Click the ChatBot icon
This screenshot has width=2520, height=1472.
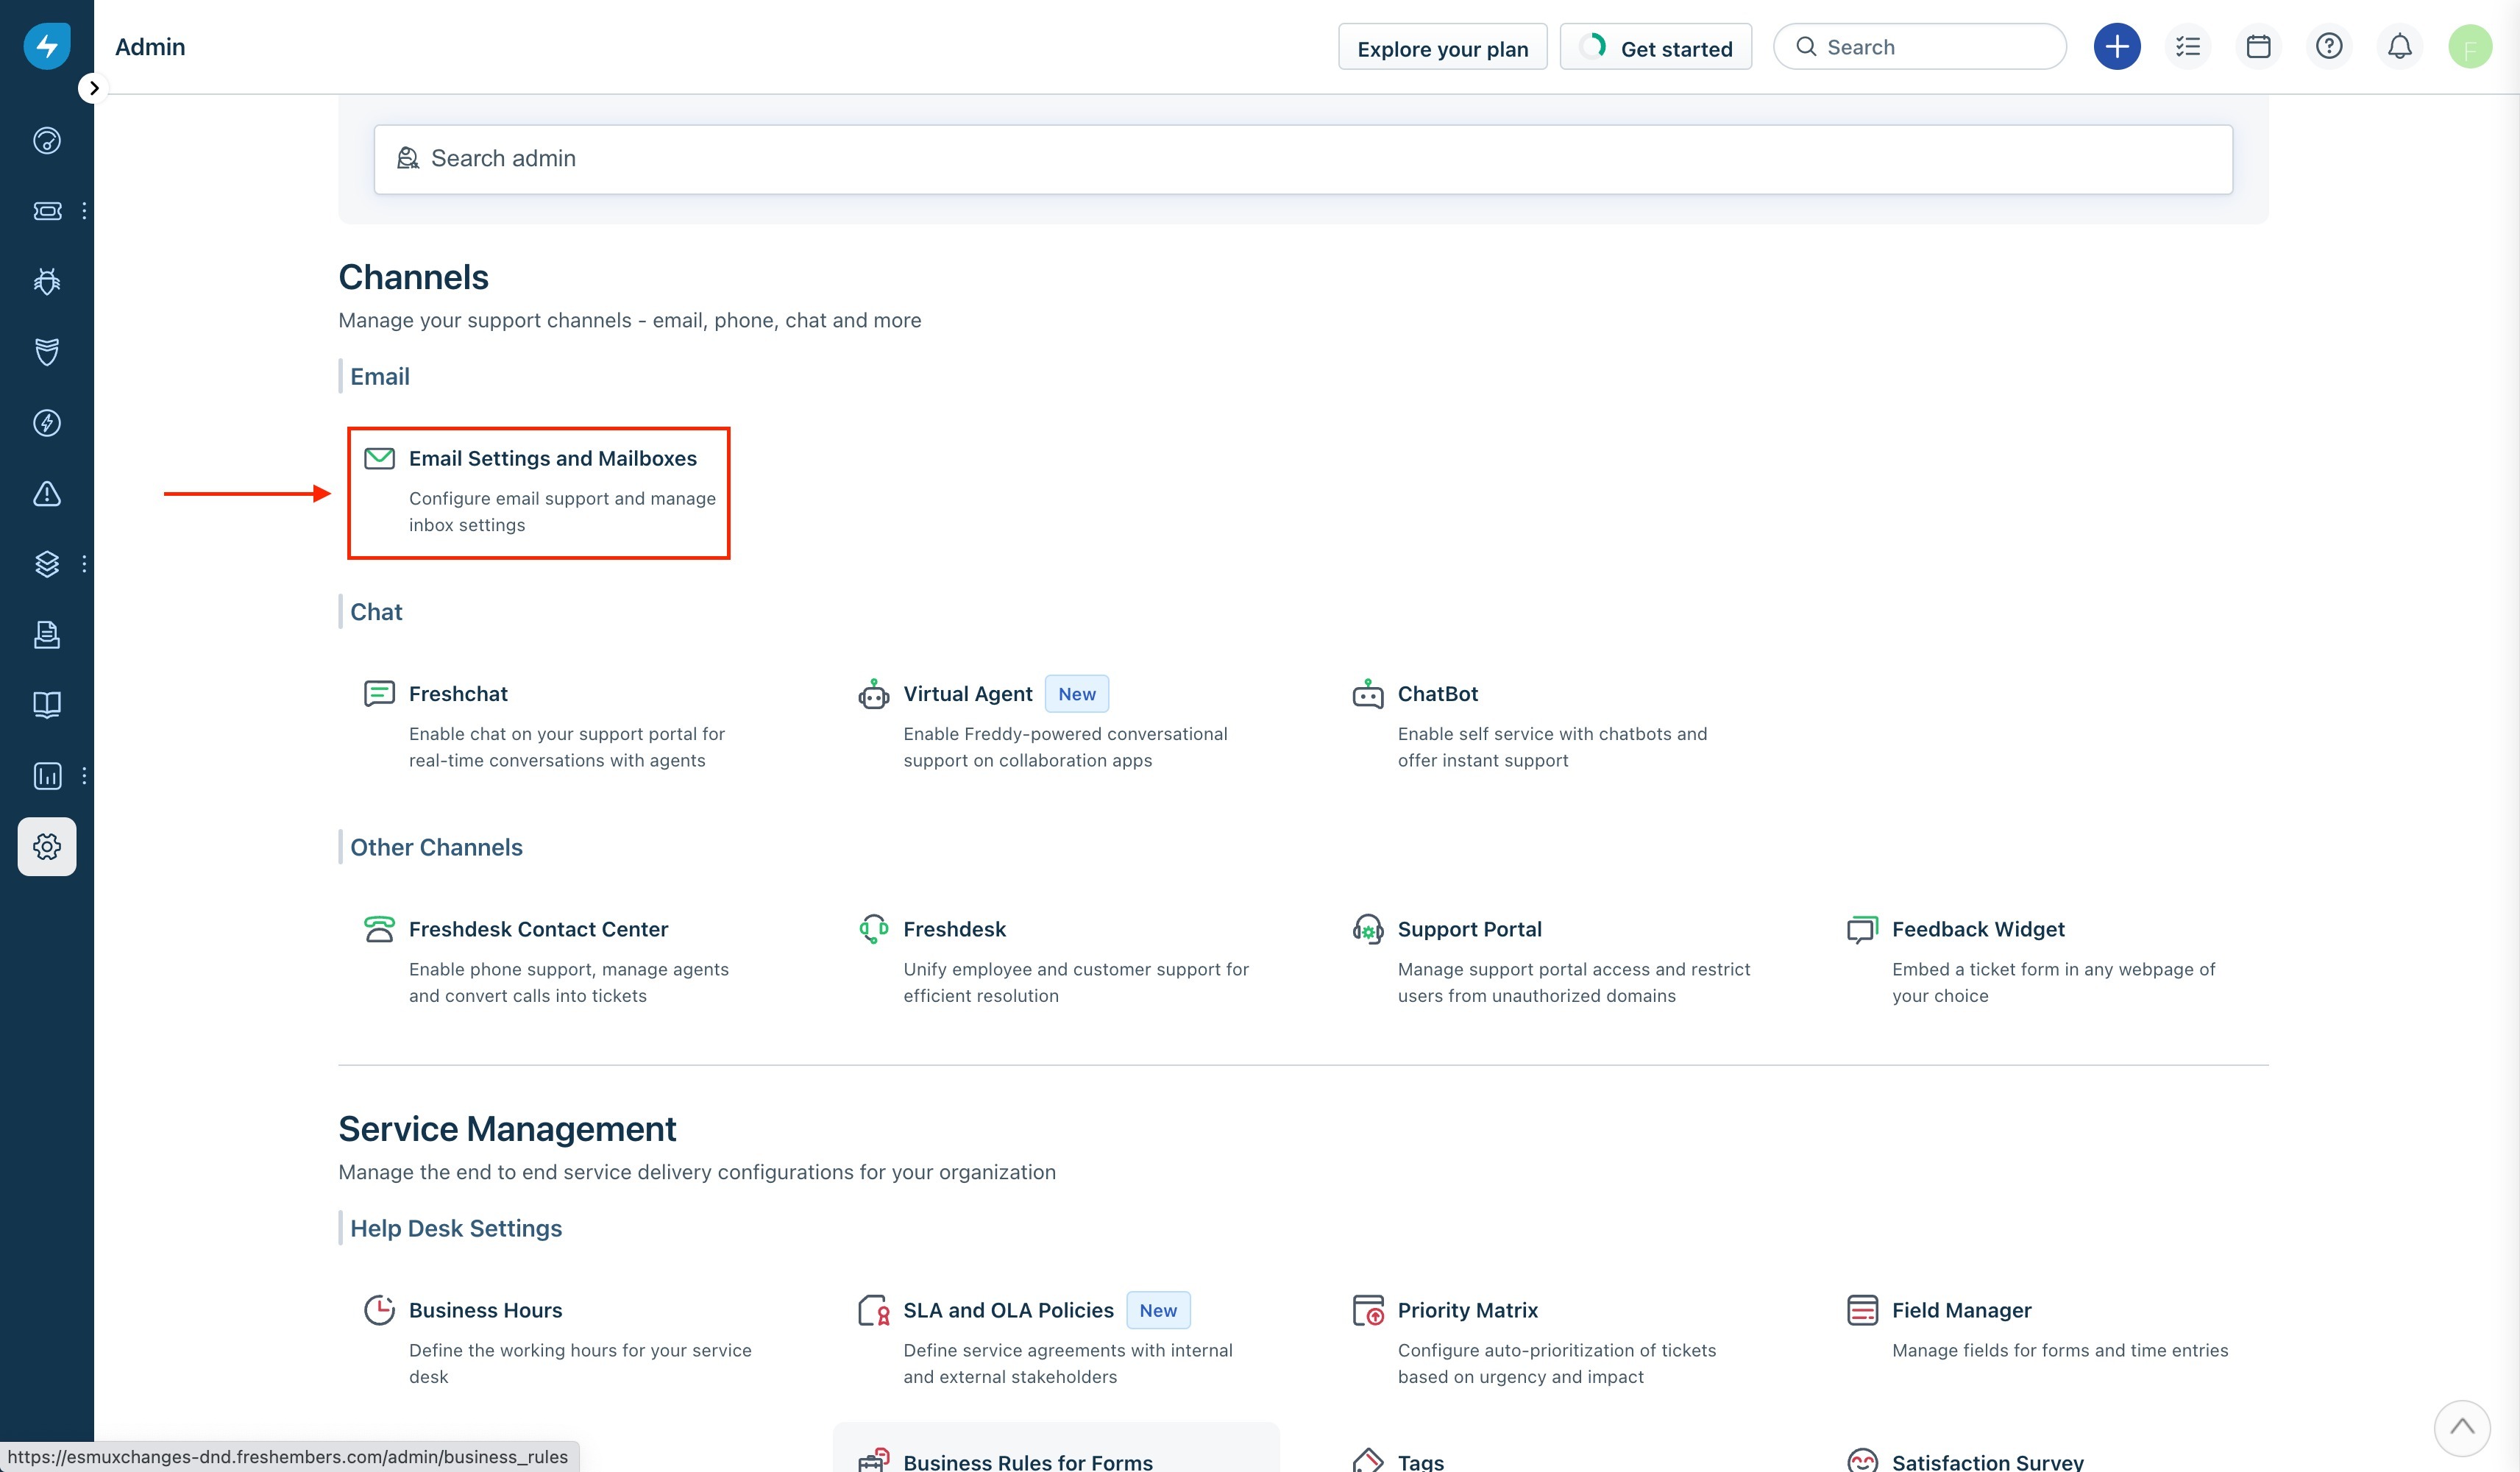click(1367, 694)
